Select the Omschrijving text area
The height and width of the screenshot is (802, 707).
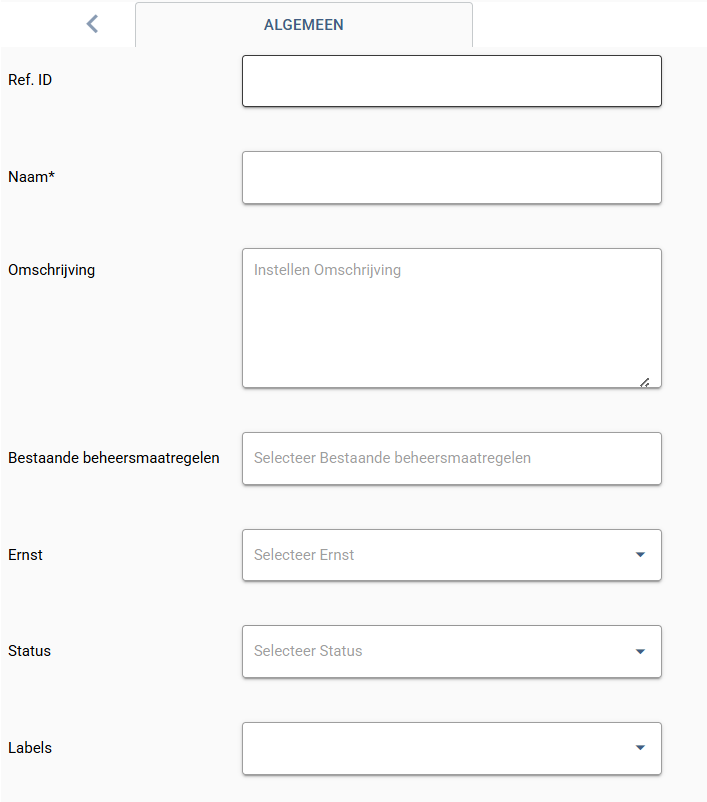click(452, 318)
